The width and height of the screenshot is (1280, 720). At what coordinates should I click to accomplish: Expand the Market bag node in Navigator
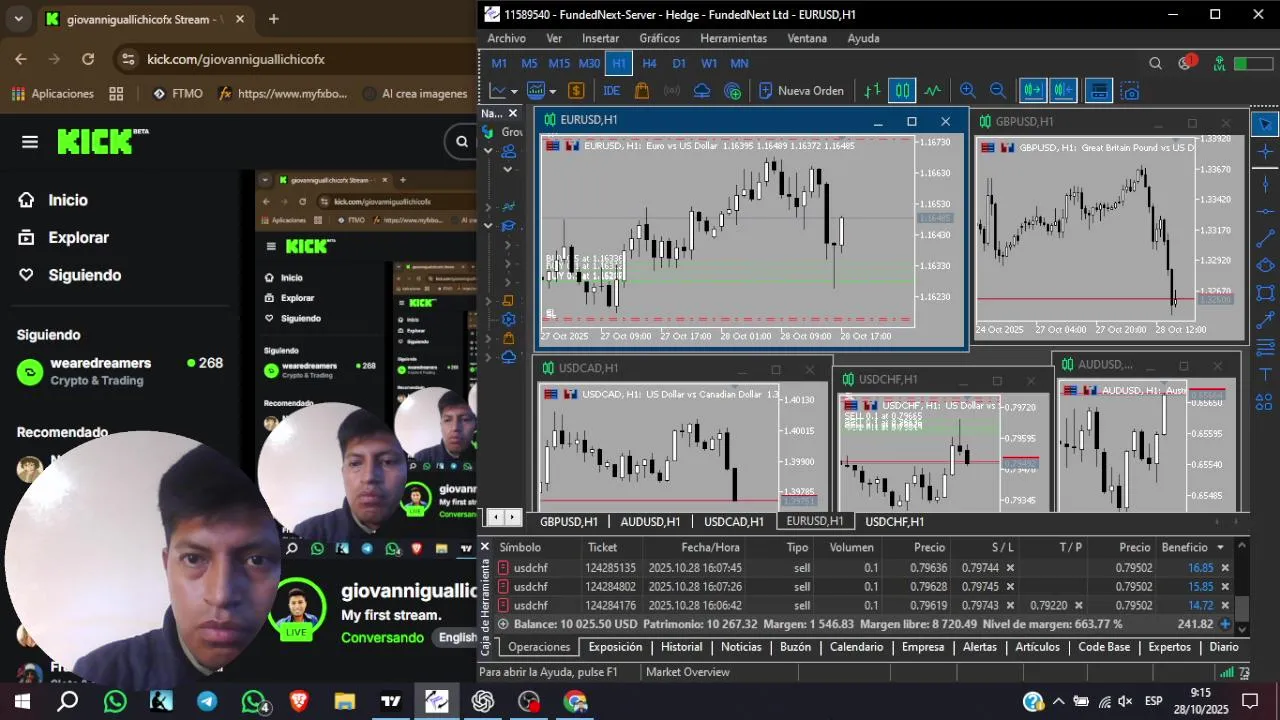(x=488, y=338)
